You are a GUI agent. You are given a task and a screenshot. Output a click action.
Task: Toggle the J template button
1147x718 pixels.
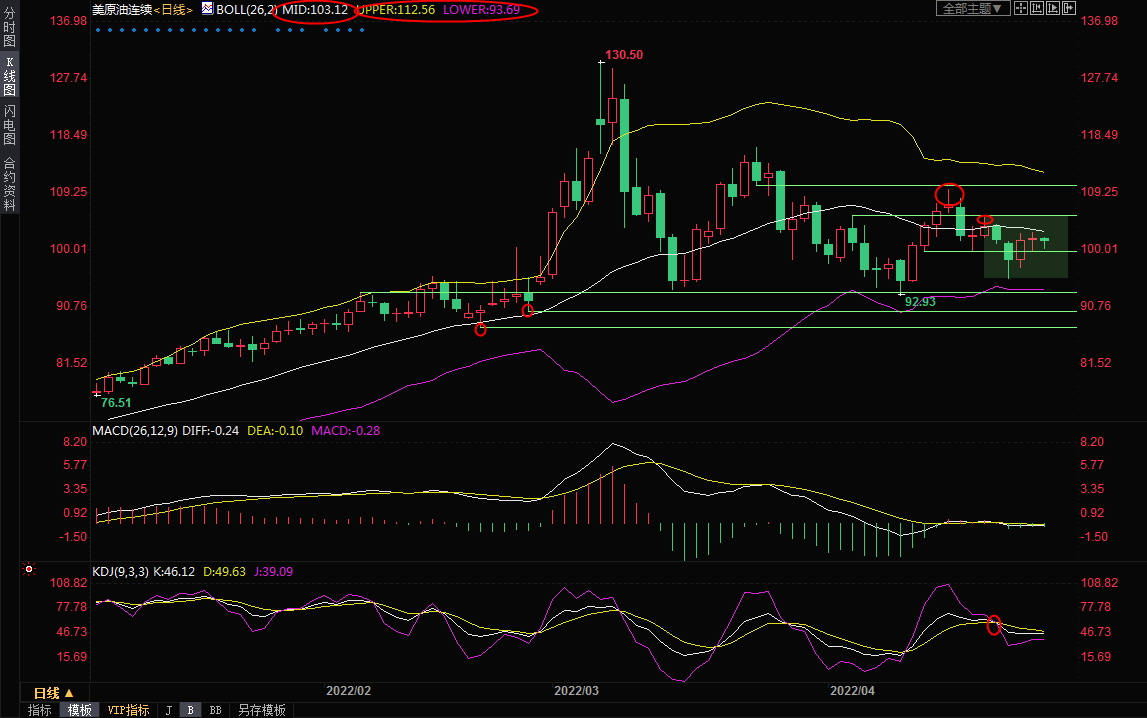coord(168,710)
